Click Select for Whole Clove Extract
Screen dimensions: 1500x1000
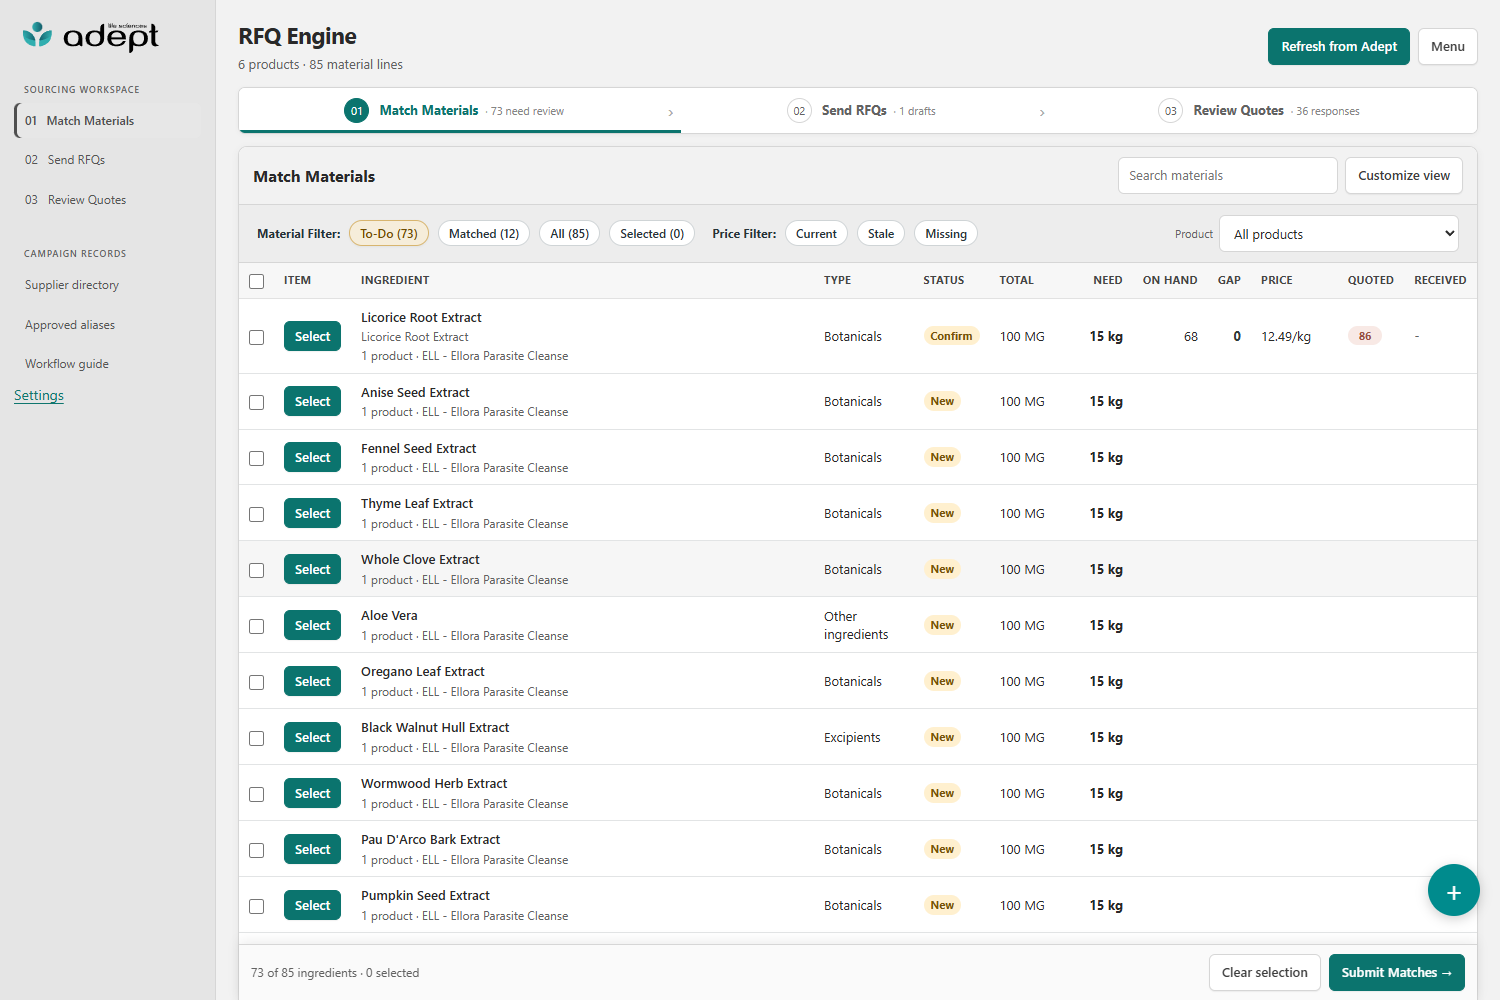312,569
